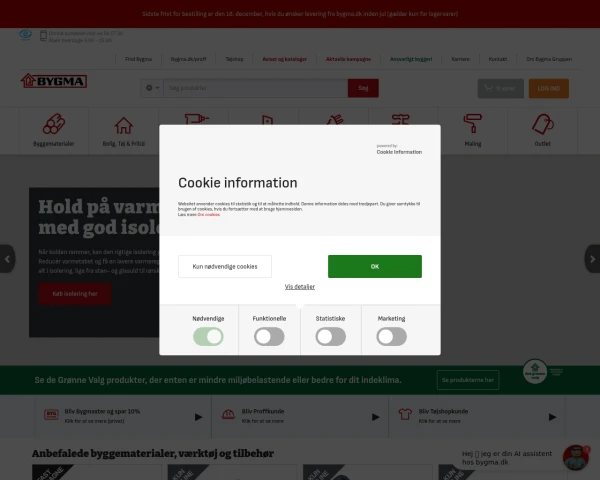Click the accessibility eye icon

pyautogui.click(x=26, y=35)
